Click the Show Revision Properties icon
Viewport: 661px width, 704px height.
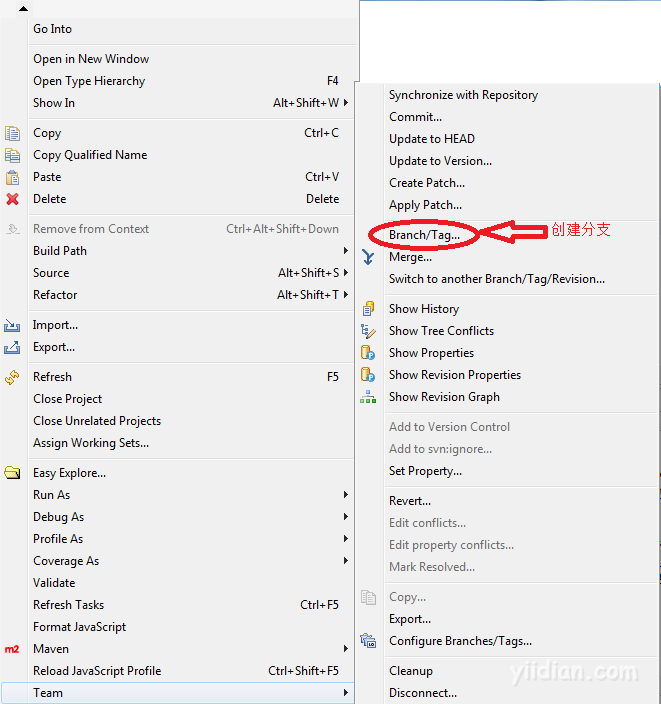[368, 375]
